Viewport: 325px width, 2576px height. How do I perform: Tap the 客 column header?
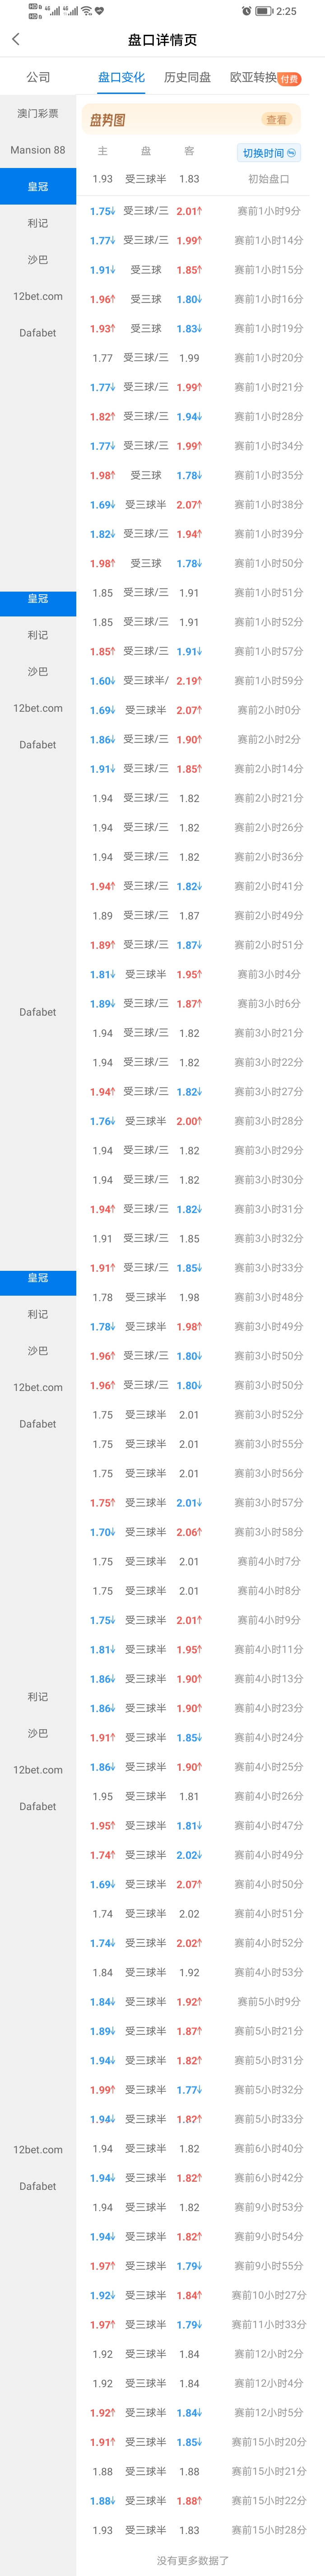pos(189,151)
